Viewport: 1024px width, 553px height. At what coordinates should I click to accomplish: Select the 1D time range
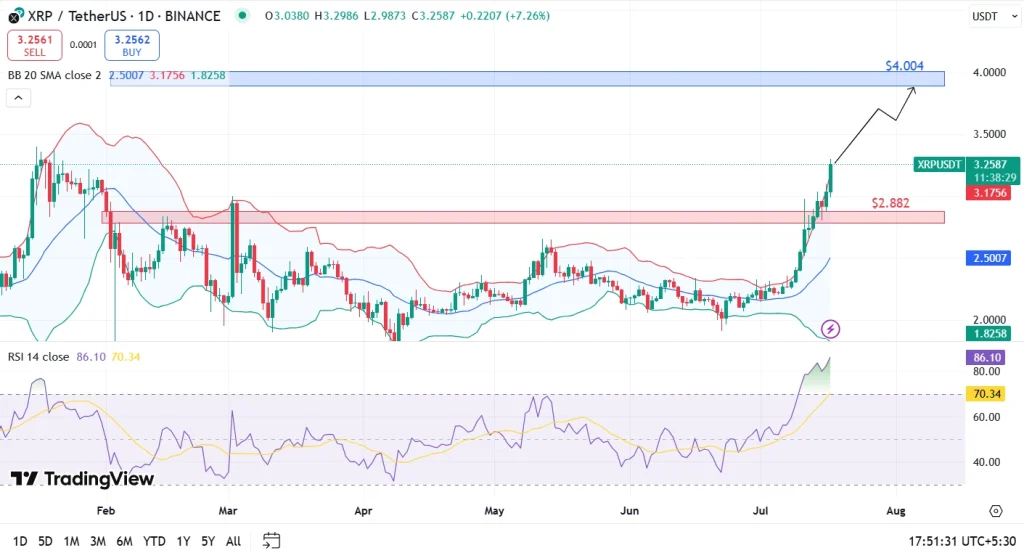point(20,541)
